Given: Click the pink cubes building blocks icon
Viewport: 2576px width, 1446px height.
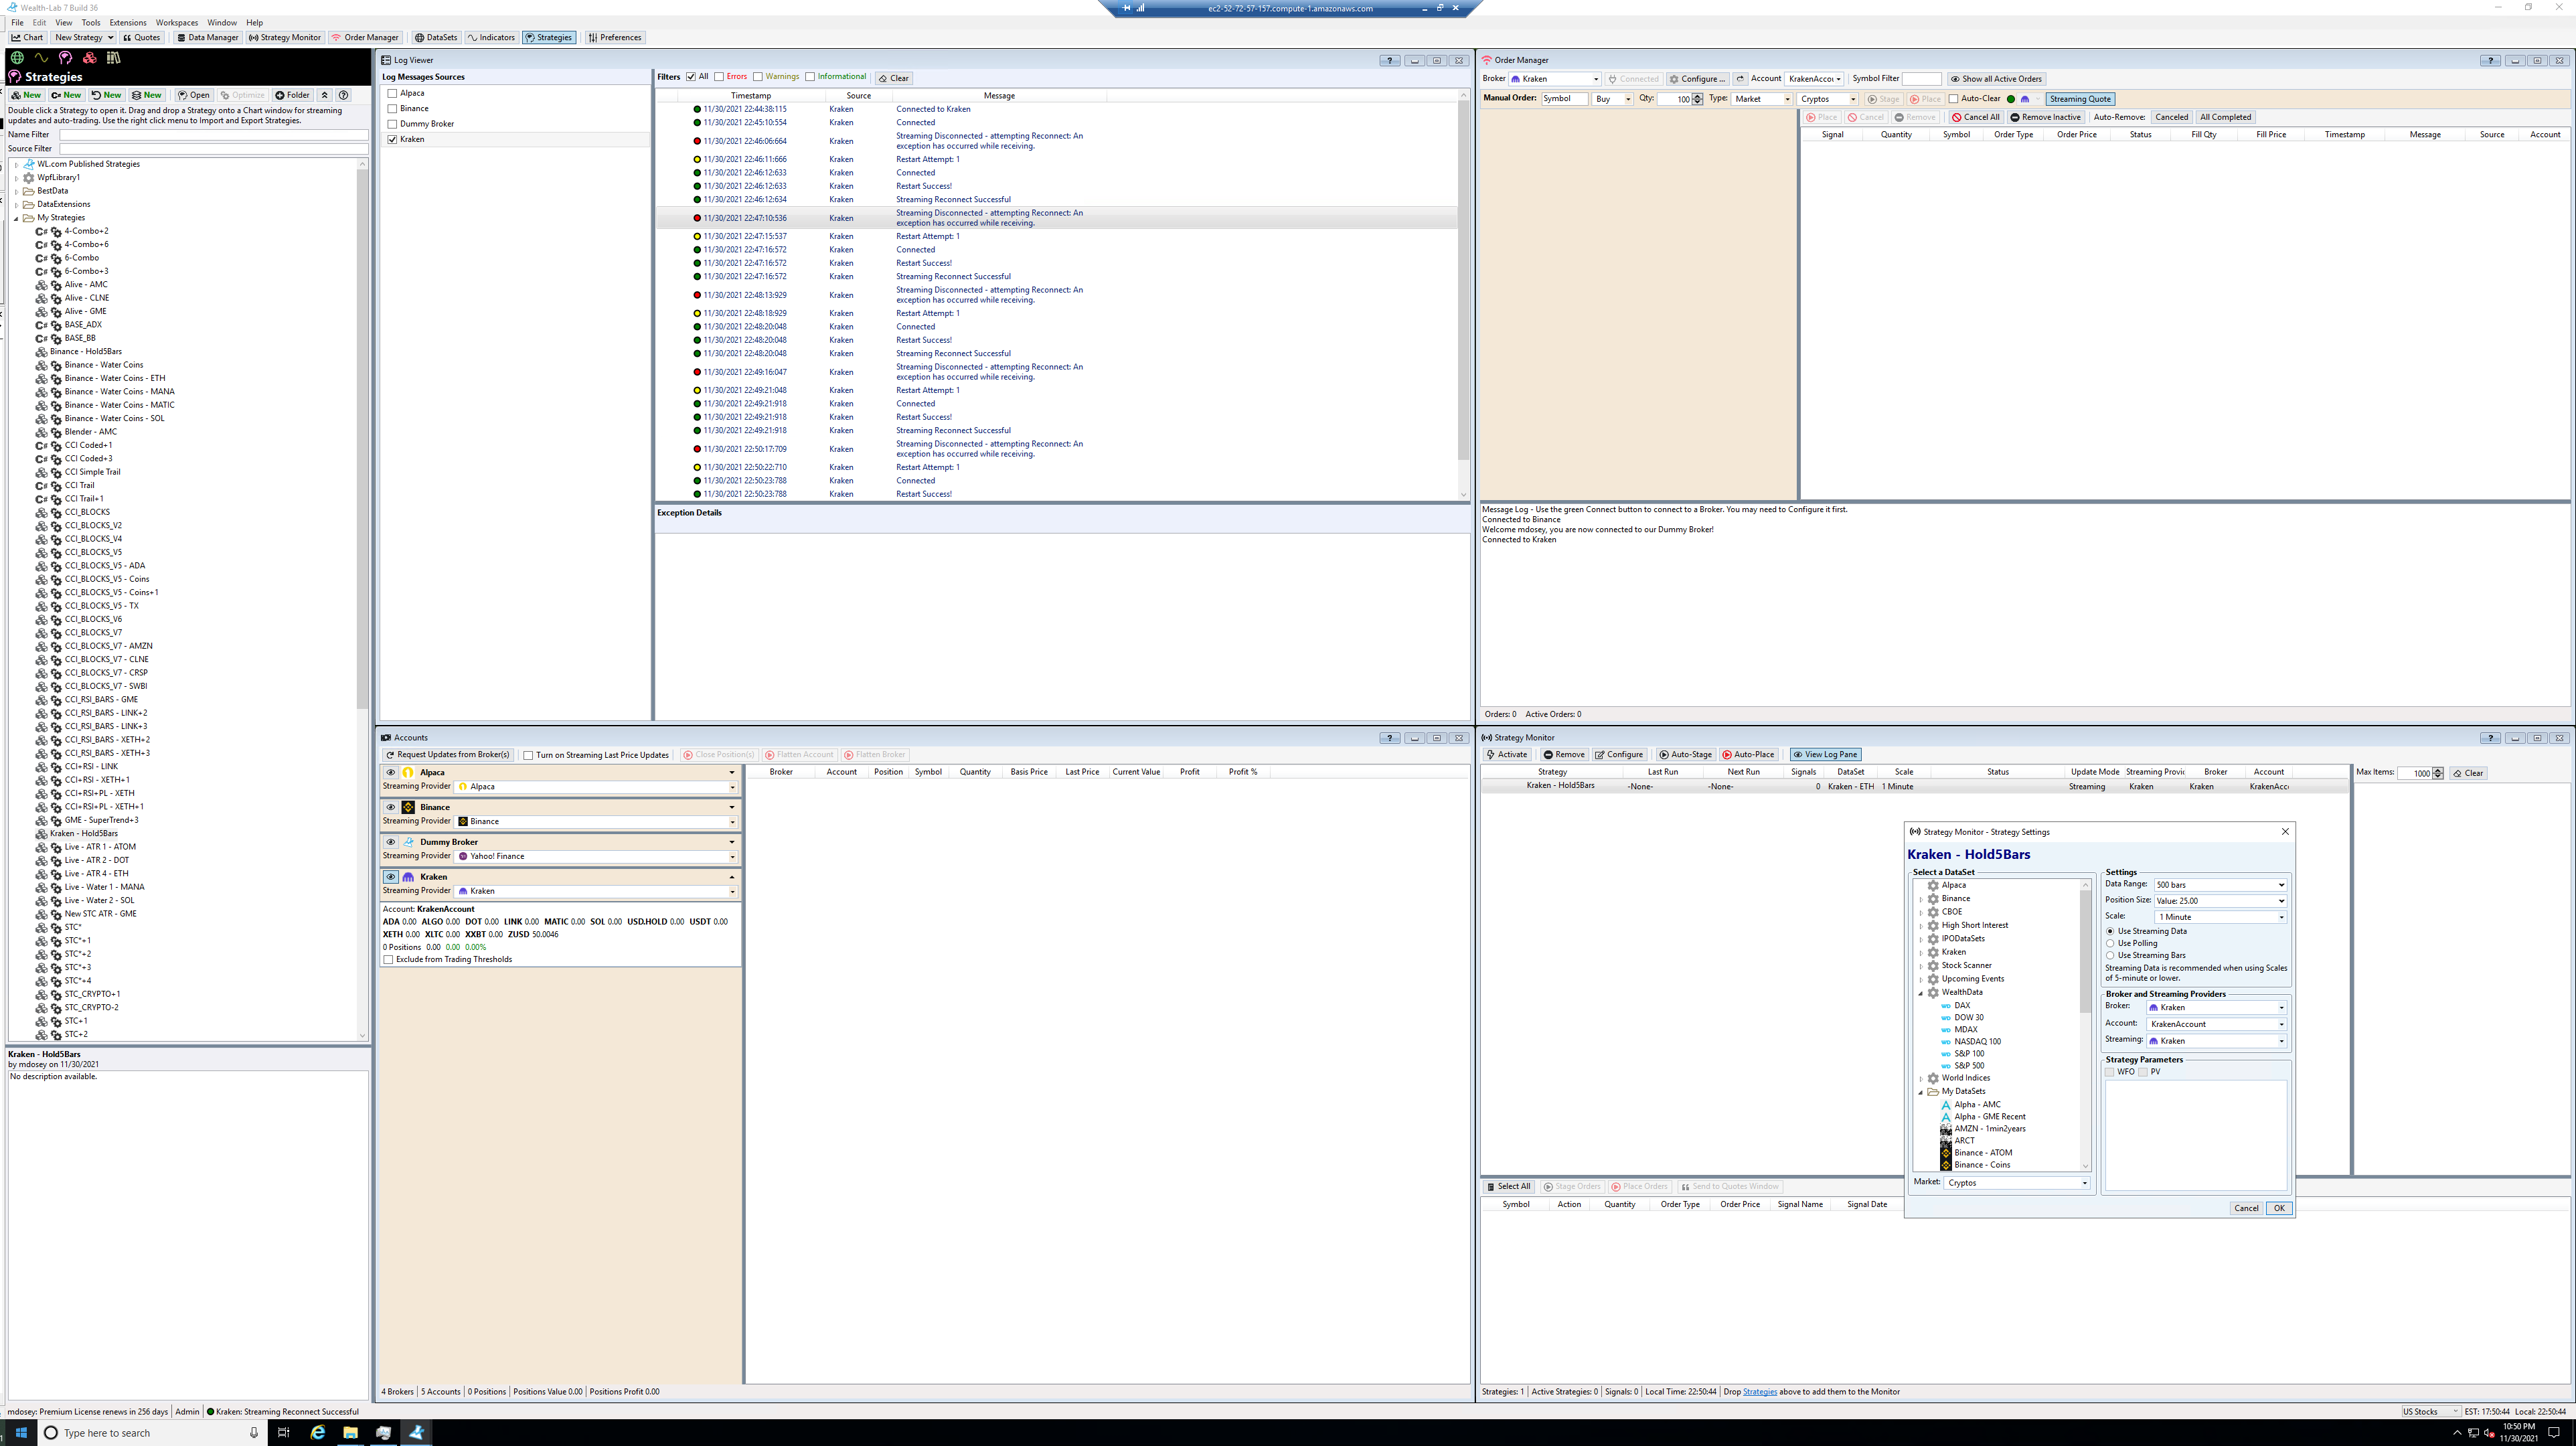Looking at the screenshot, I should [89, 58].
